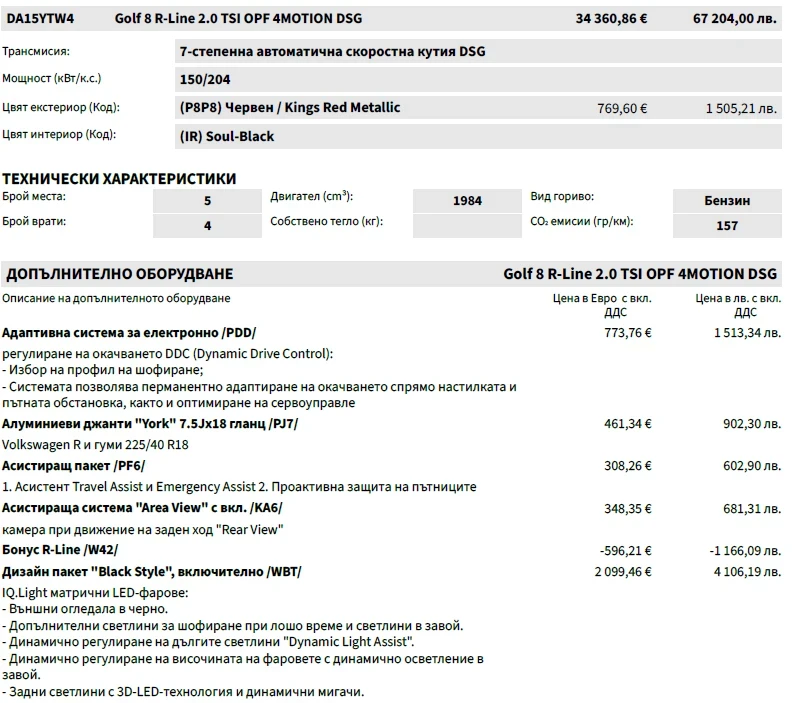Click Цена в Евро с вкл. ДДС header
This screenshot has width=799, height=703.
602,305
